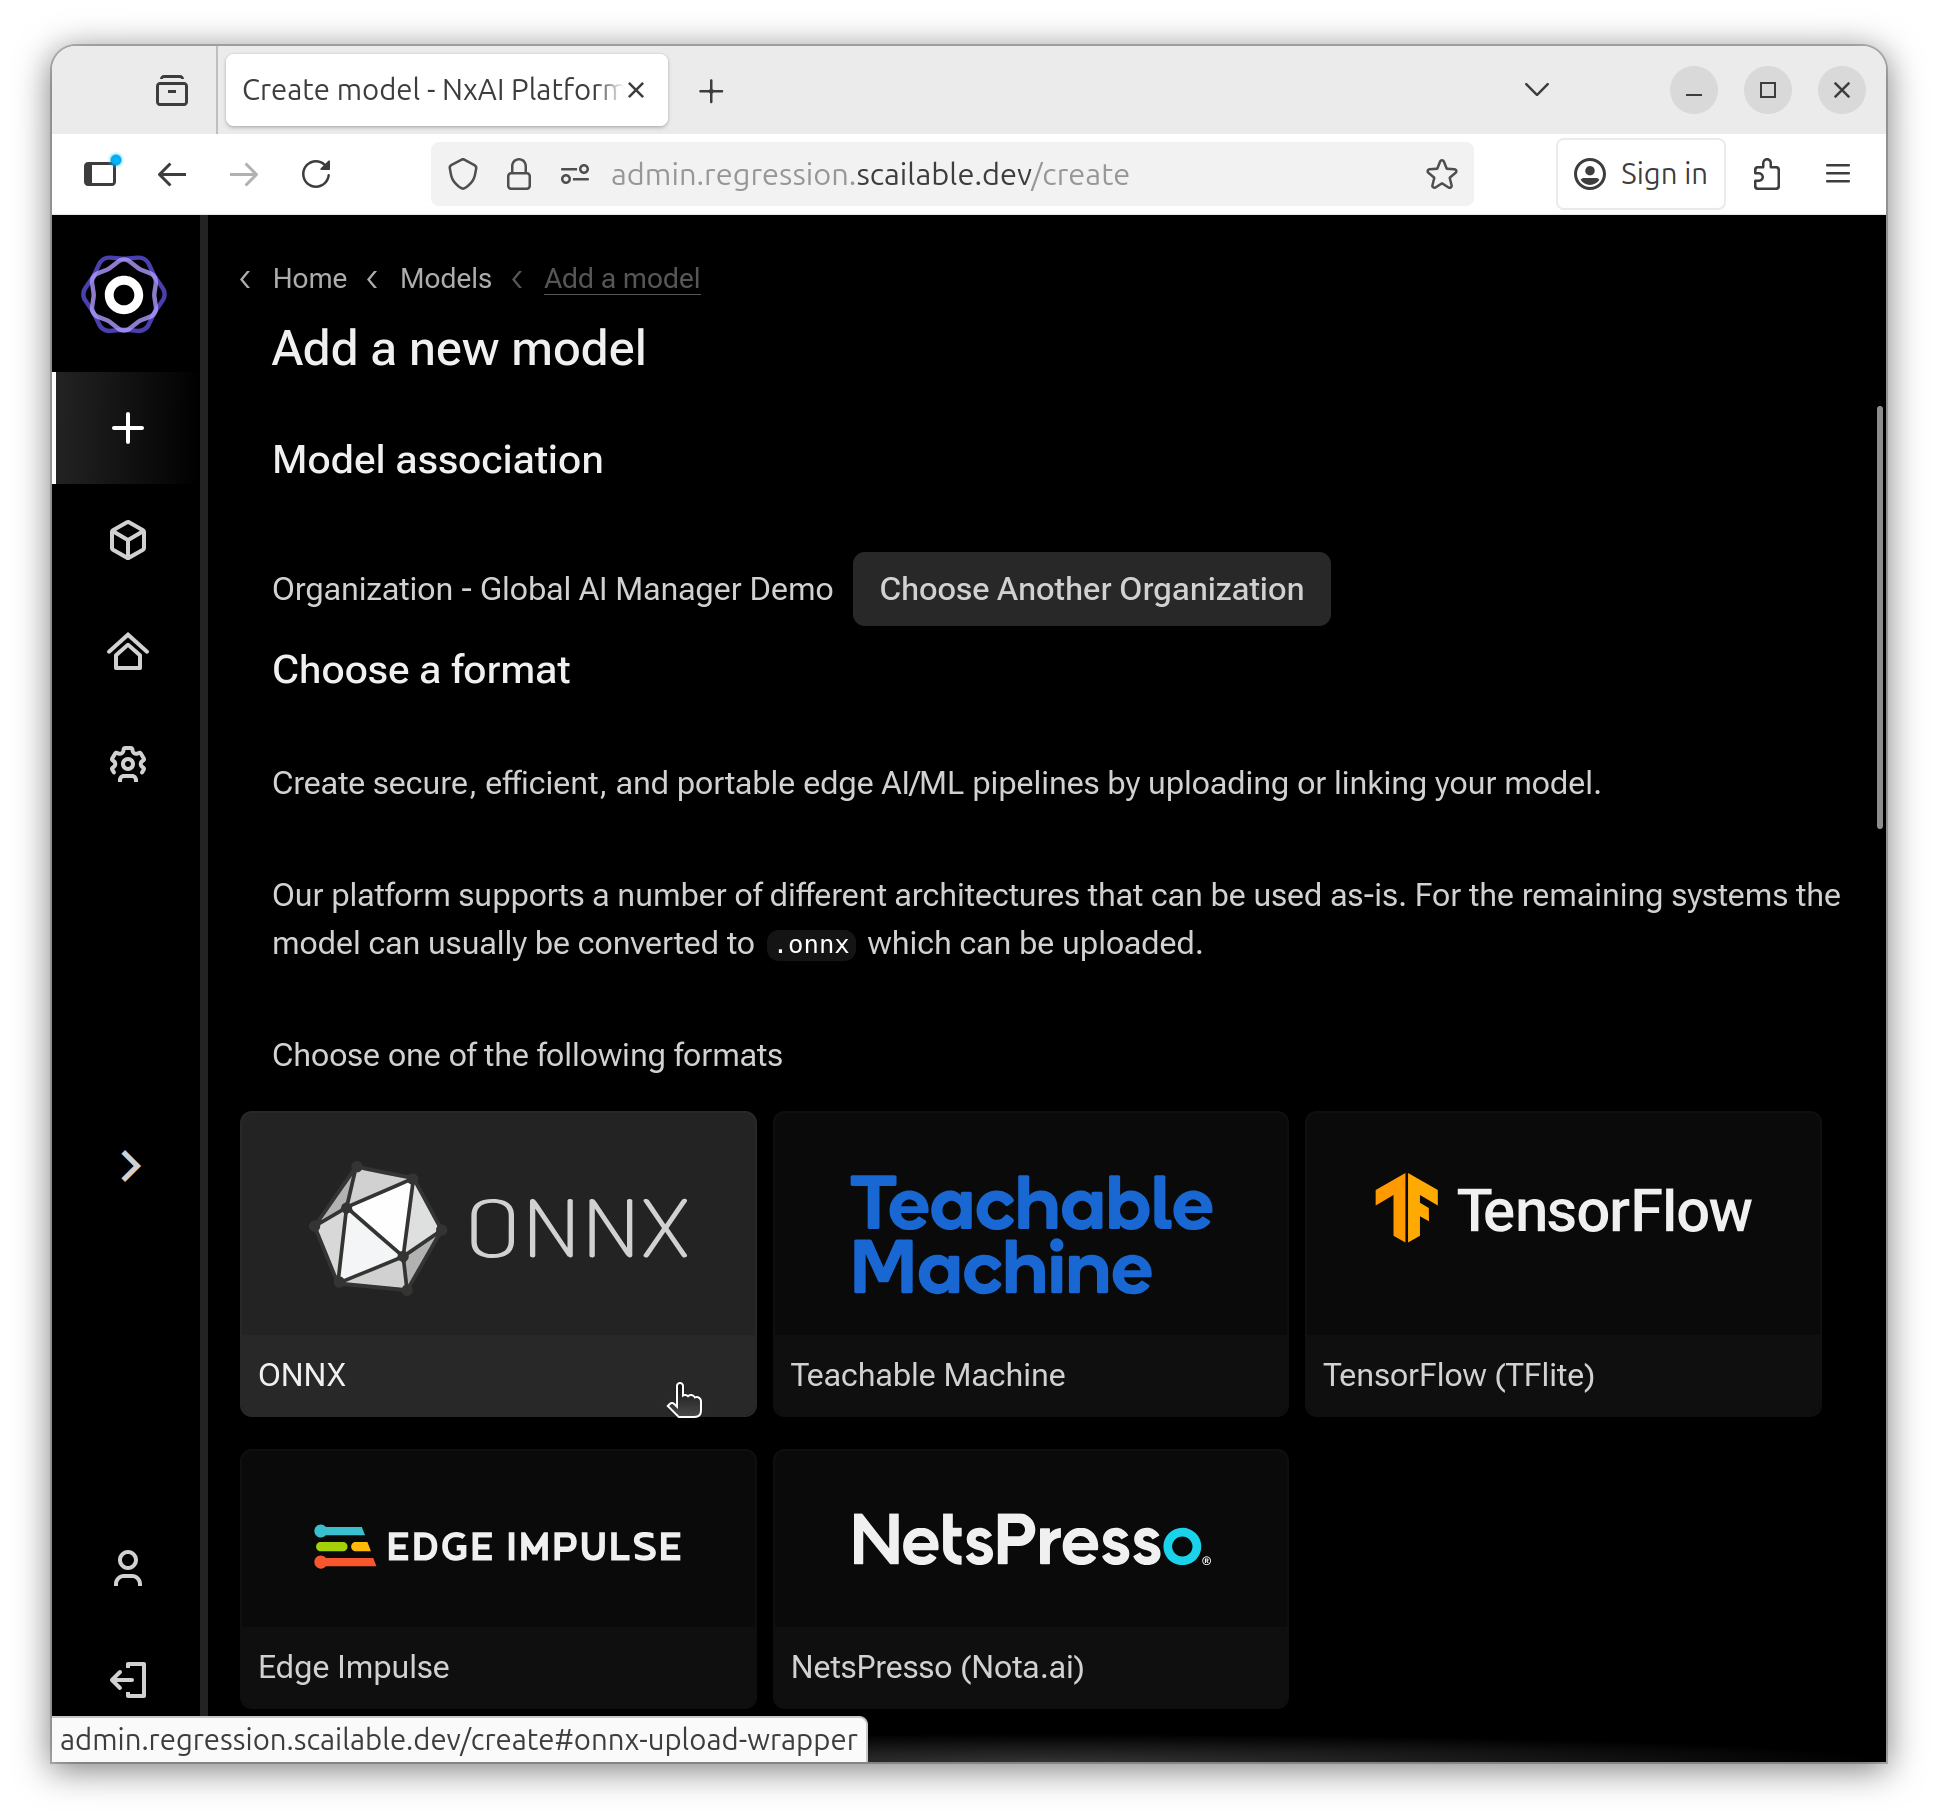Open the models cube icon in sidebar
This screenshot has height=1820, width=1938.
[128, 540]
